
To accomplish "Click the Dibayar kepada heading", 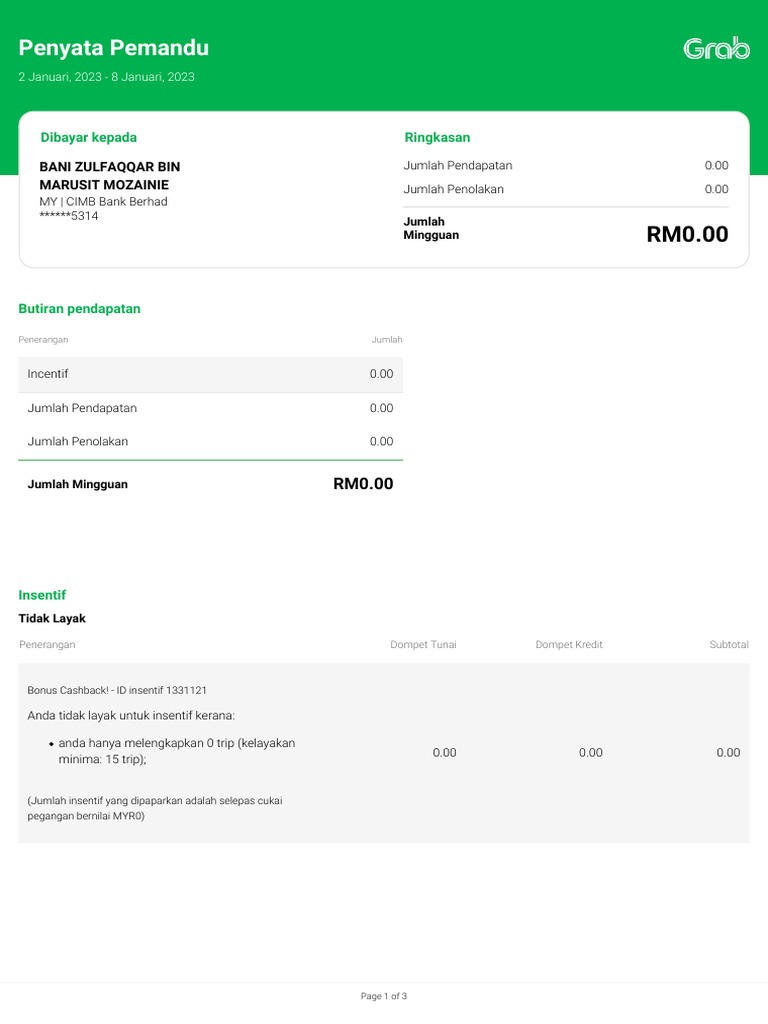I will [88, 137].
